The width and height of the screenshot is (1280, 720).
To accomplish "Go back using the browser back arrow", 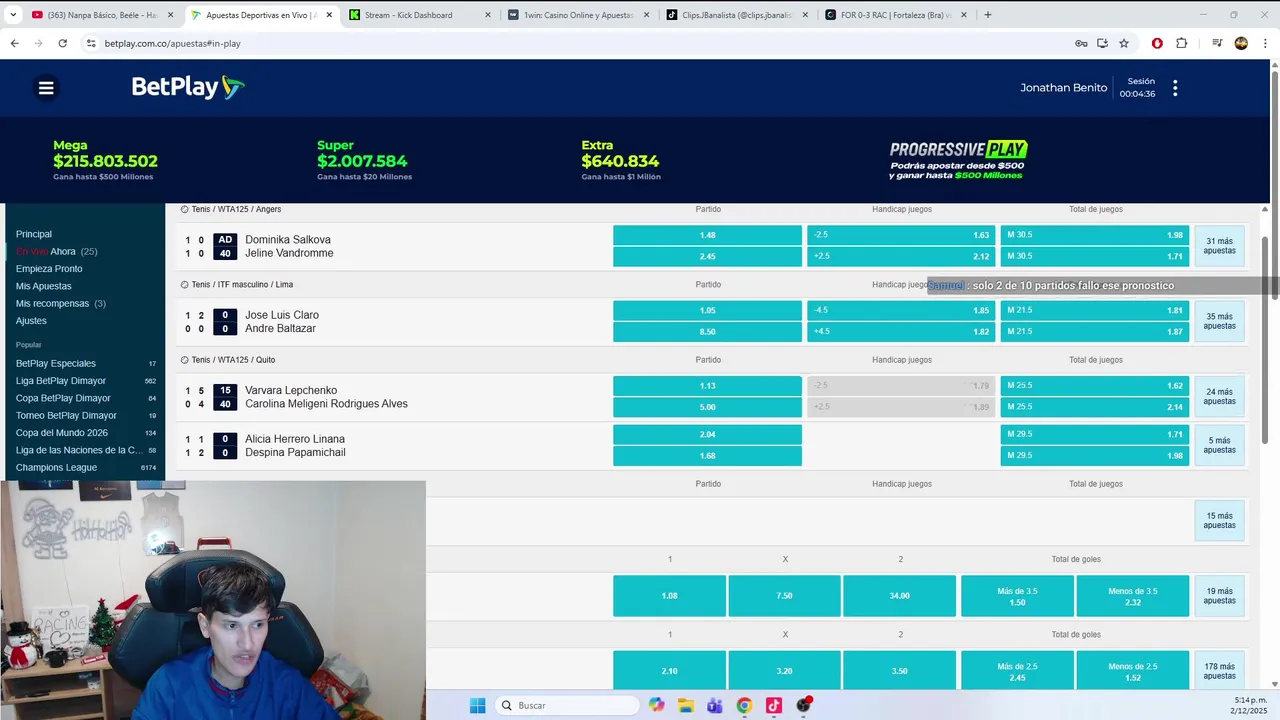I will 14,43.
